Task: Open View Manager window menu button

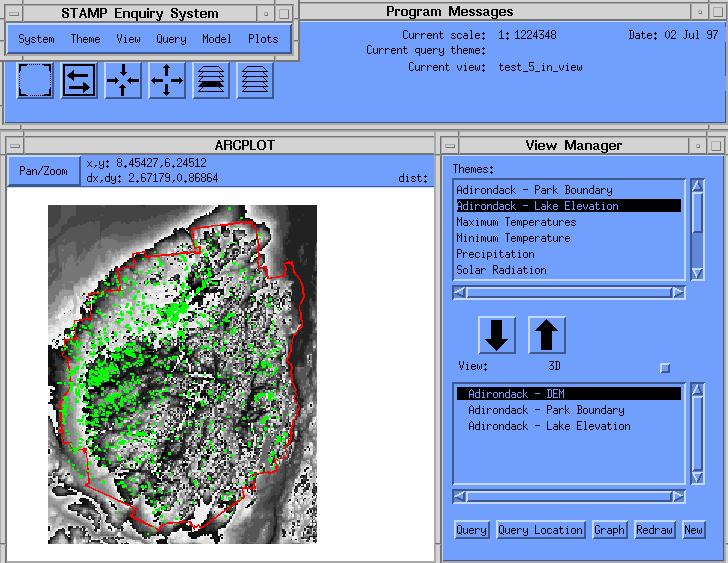Action: point(450,146)
